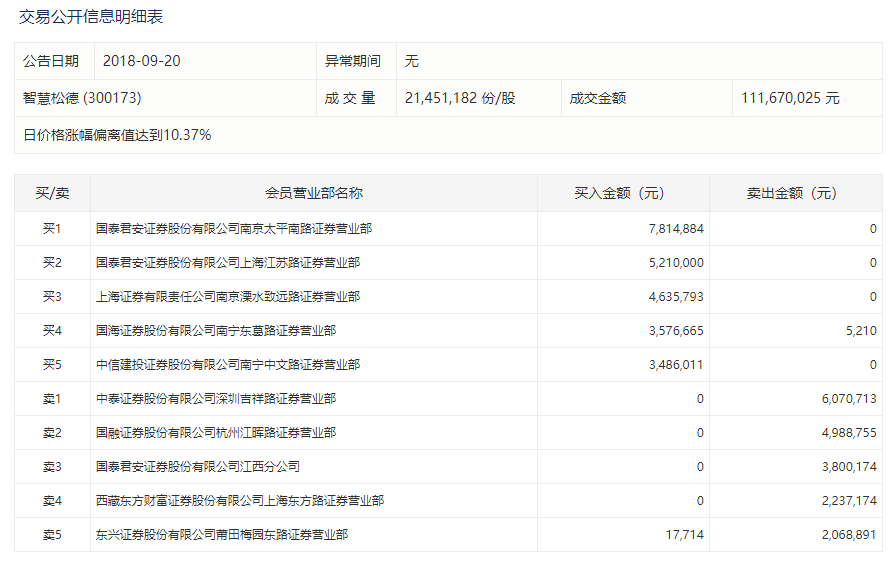Click the 卖出金额（元） column header

796,193
